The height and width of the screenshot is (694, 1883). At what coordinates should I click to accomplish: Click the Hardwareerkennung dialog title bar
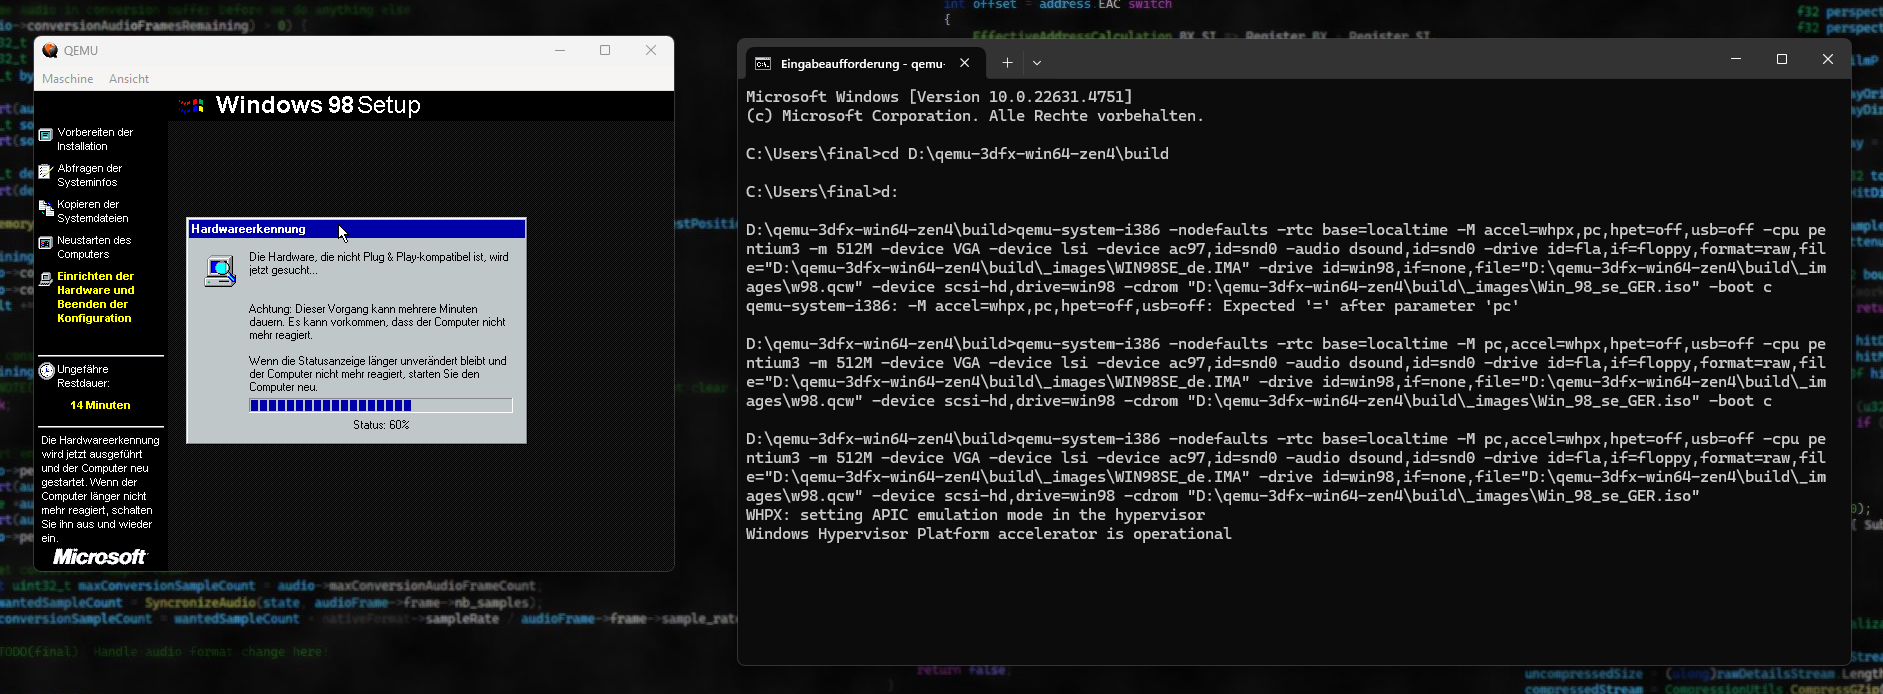click(356, 229)
